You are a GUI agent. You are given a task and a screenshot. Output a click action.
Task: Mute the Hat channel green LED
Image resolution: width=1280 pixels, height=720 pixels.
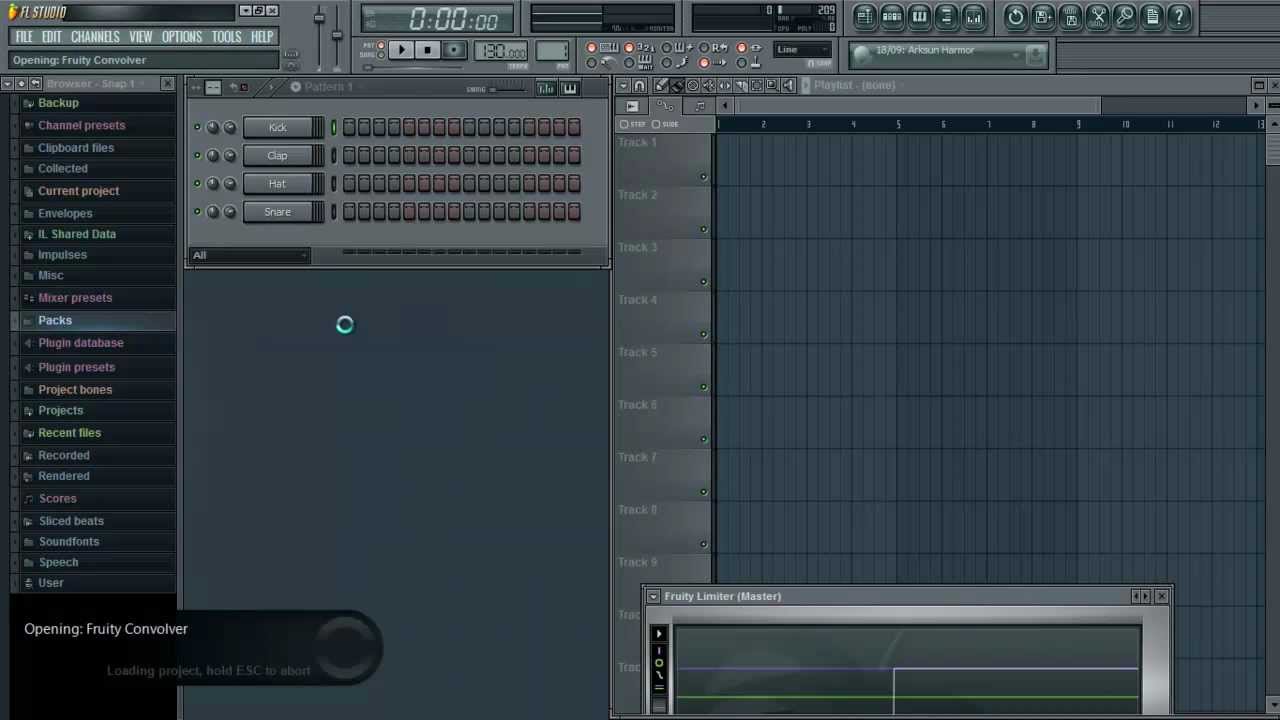[197, 183]
